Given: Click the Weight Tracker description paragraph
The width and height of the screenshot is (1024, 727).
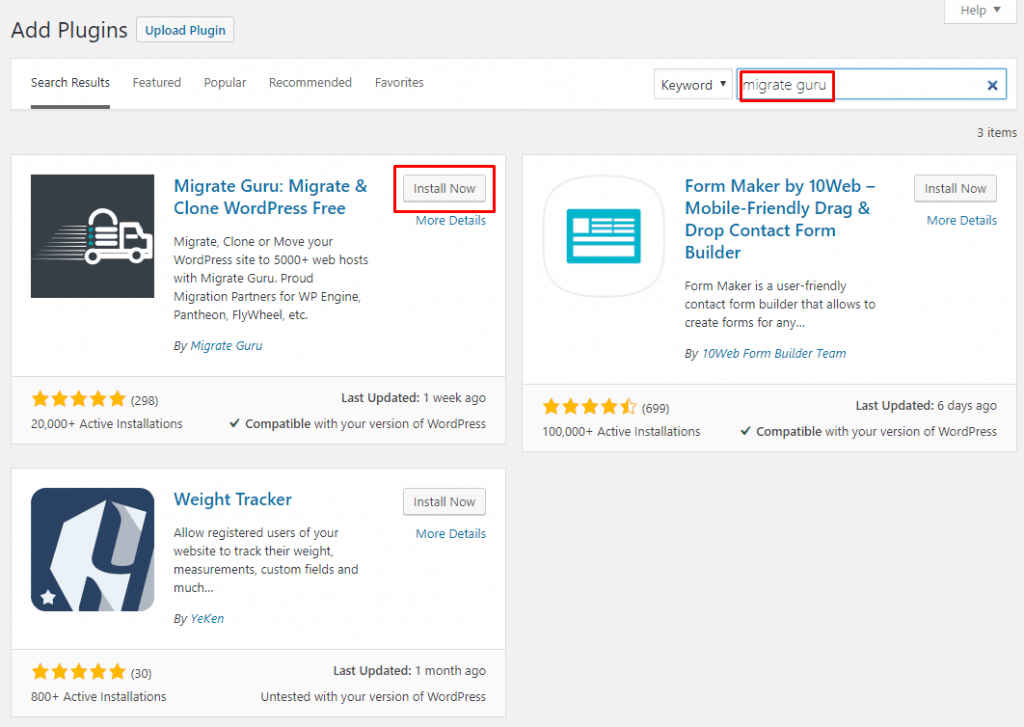Looking at the screenshot, I should click(266, 560).
